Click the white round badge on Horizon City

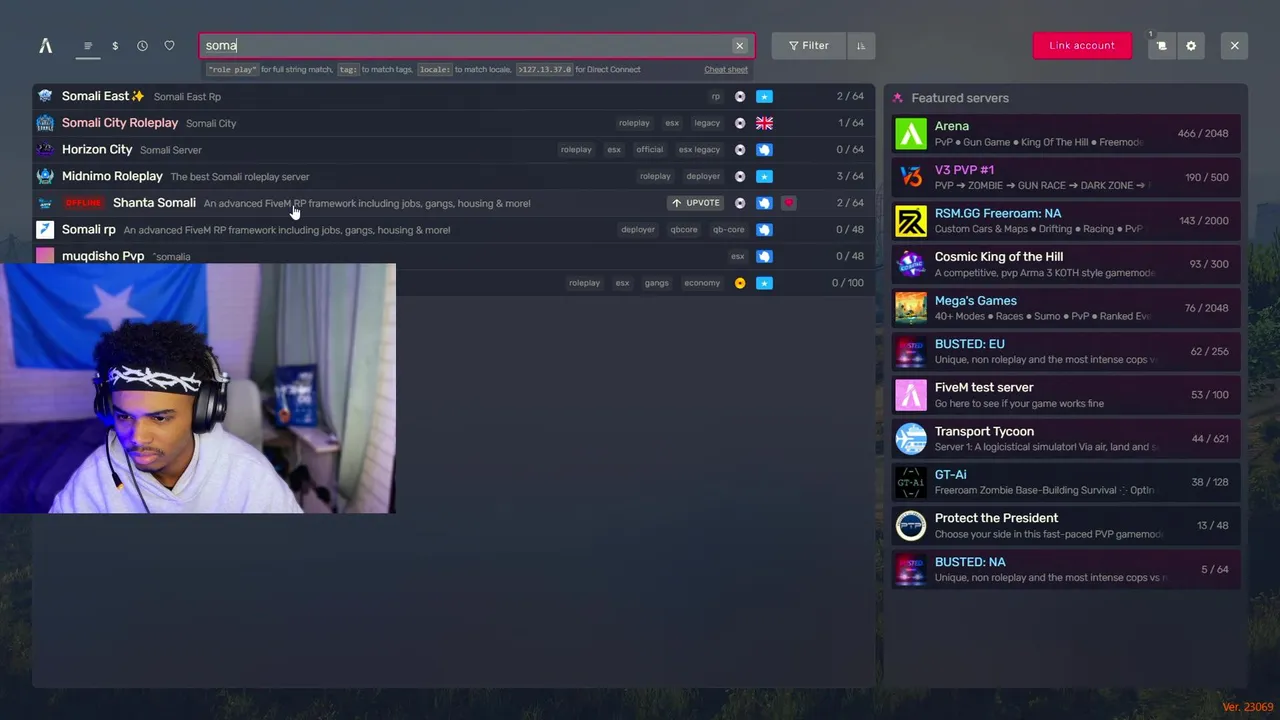740,150
